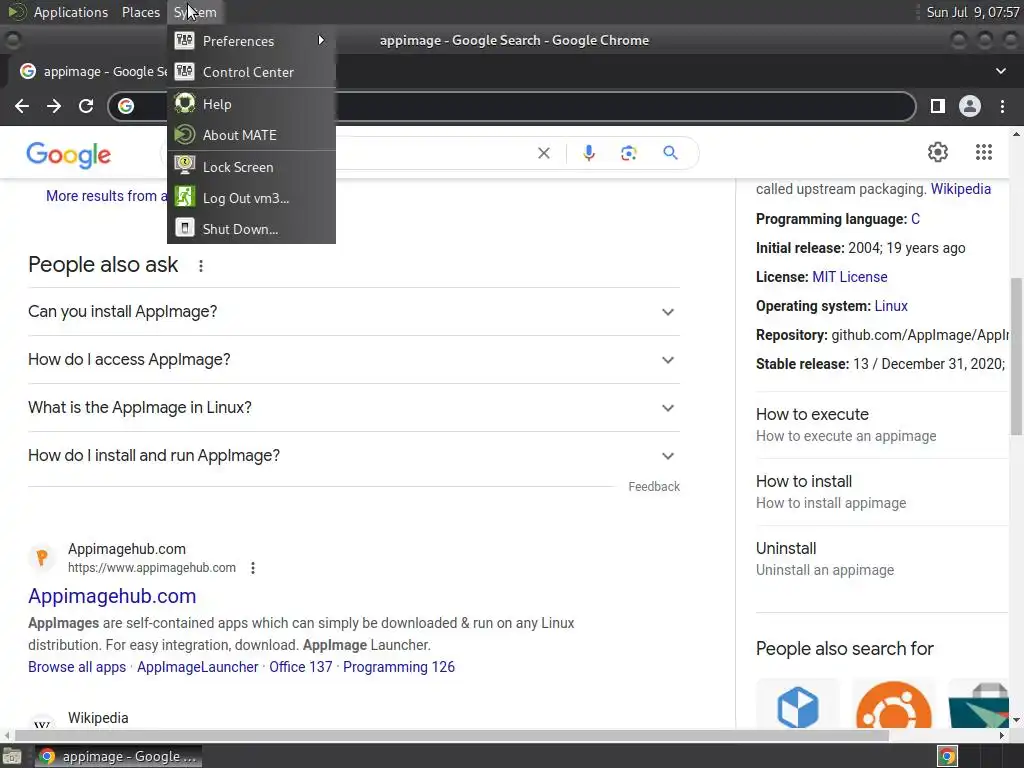Image resolution: width=1024 pixels, height=768 pixels.
Task: Click the clock in top panel
Action: pyautogui.click(x=972, y=12)
